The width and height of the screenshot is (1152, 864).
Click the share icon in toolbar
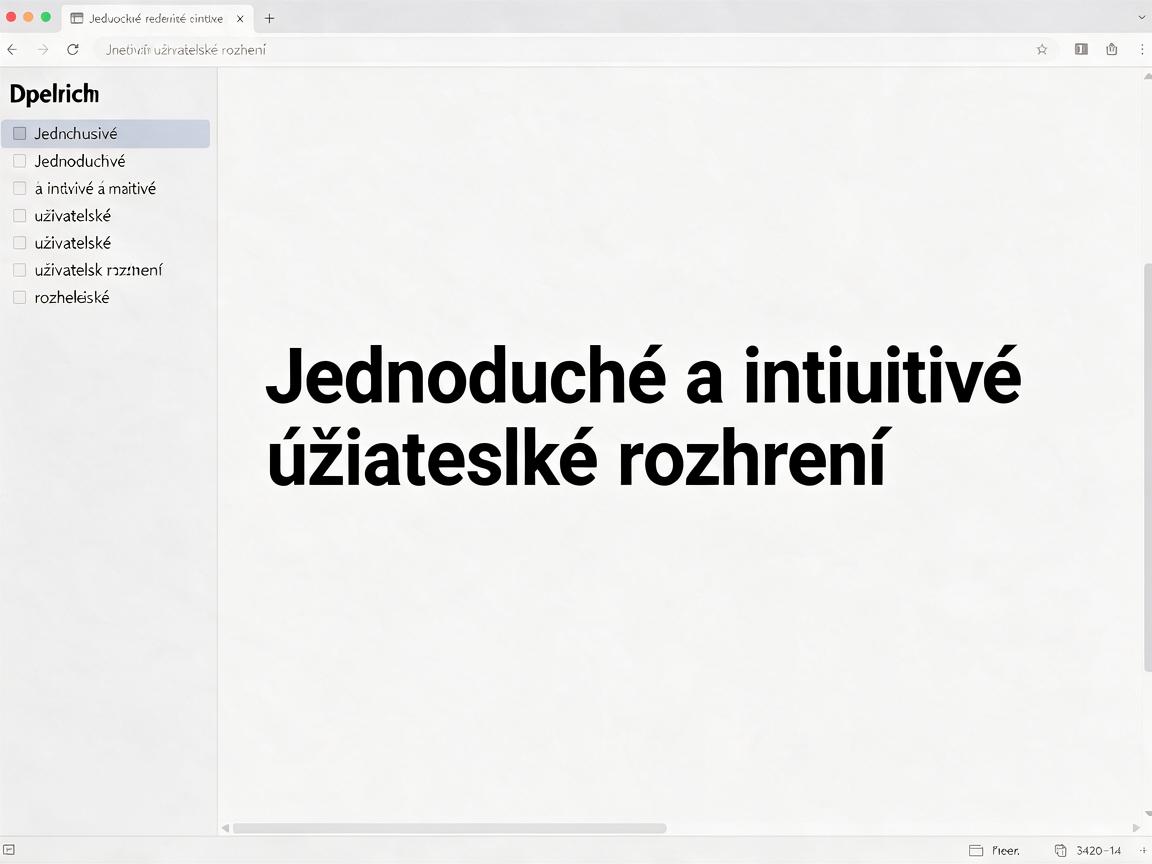coord(1112,49)
